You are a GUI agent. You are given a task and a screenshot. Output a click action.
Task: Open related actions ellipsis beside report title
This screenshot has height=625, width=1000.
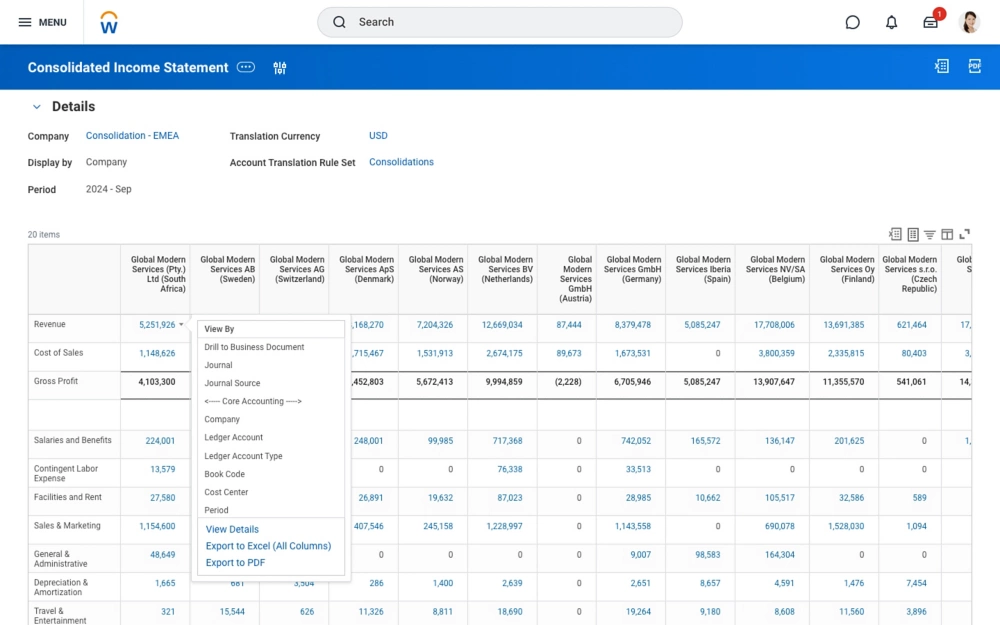(246, 67)
